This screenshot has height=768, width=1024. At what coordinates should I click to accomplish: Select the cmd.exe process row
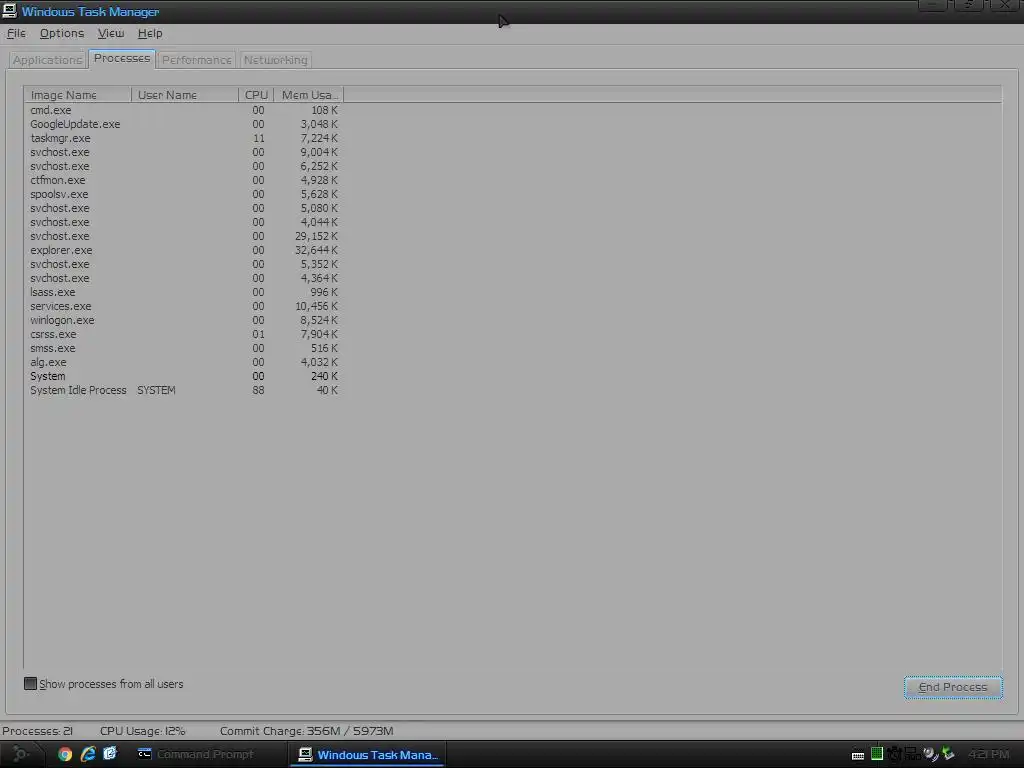[184, 110]
